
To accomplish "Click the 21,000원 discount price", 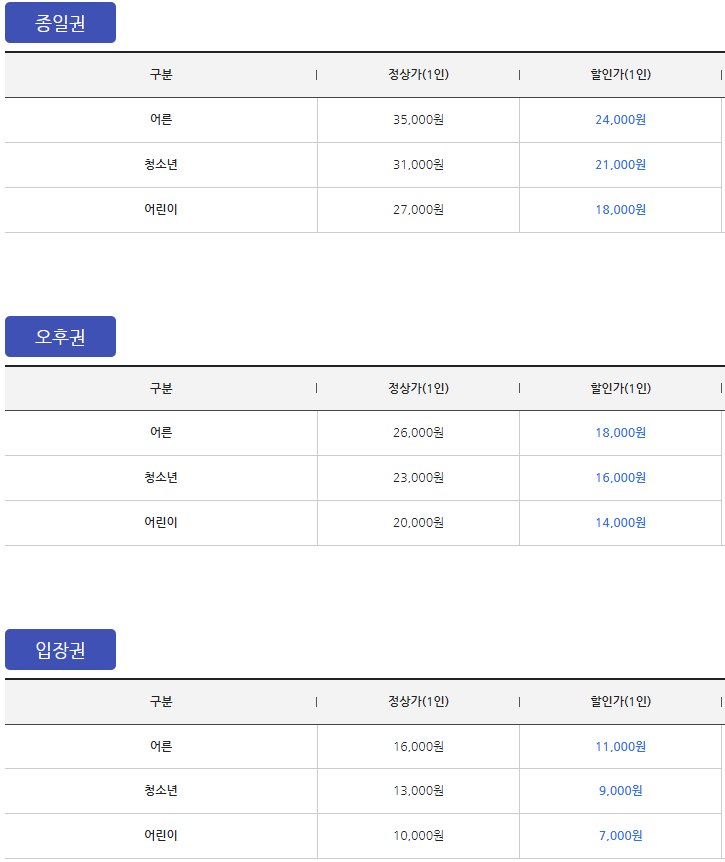I will (x=621, y=164).
